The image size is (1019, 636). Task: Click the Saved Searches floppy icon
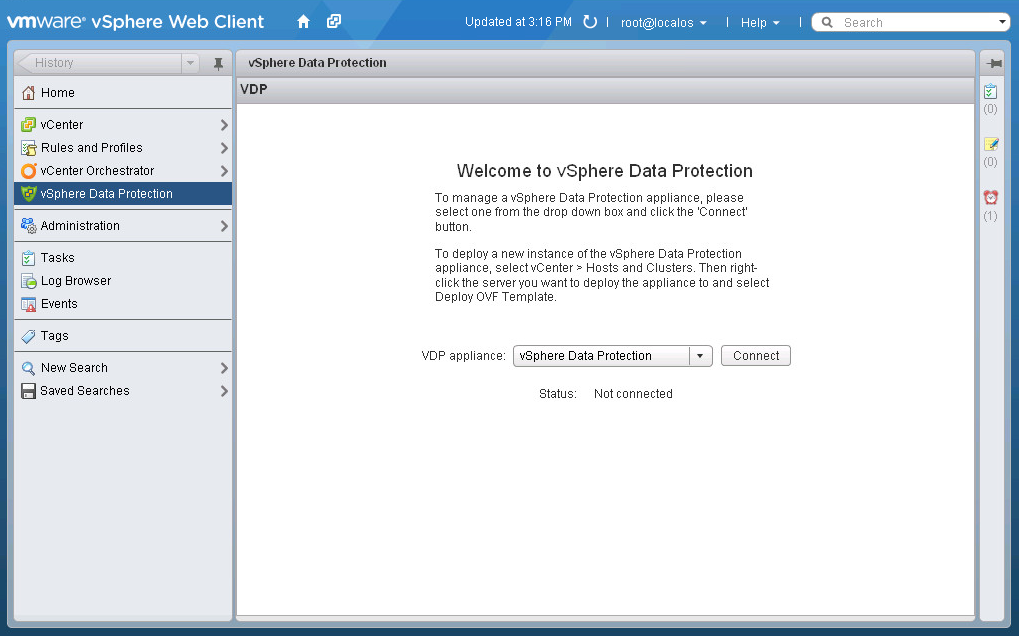[28, 390]
